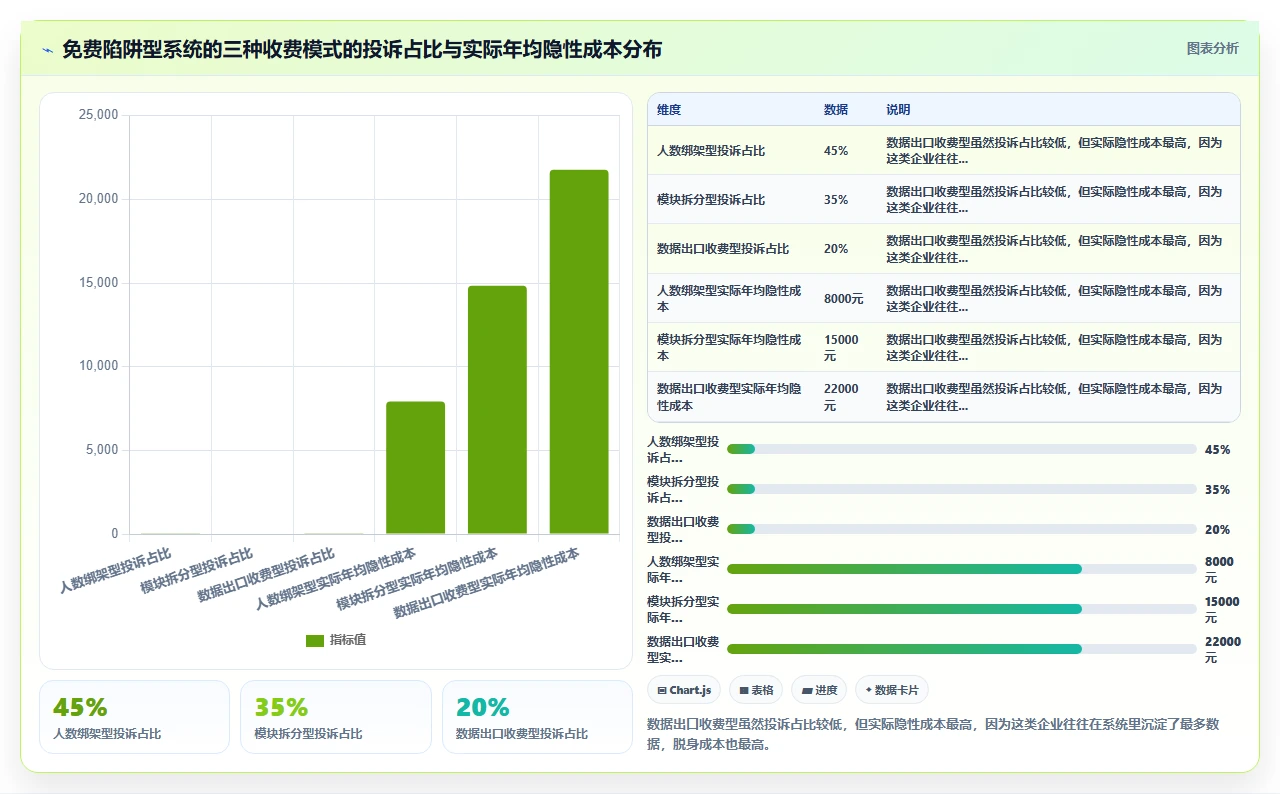Click the 22000元 value in table
The width and height of the screenshot is (1280, 794).
coord(841,397)
